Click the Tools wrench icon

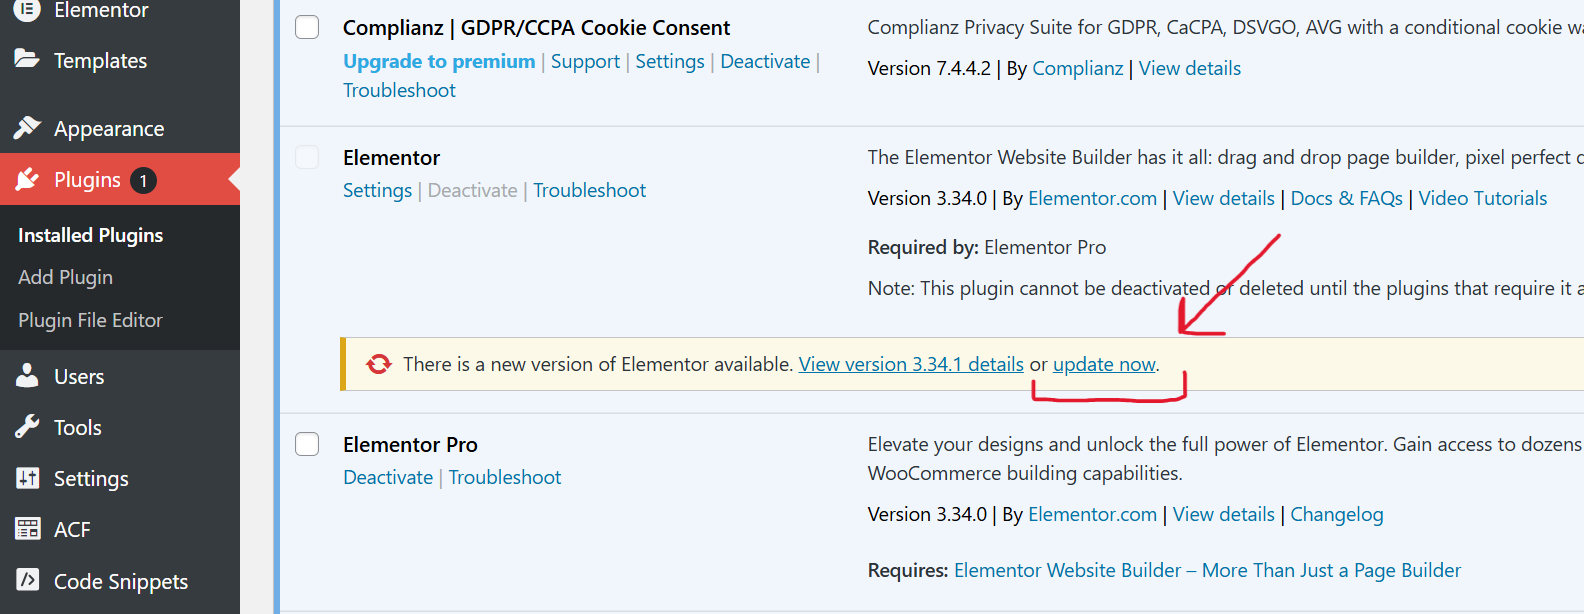coord(27,427)
